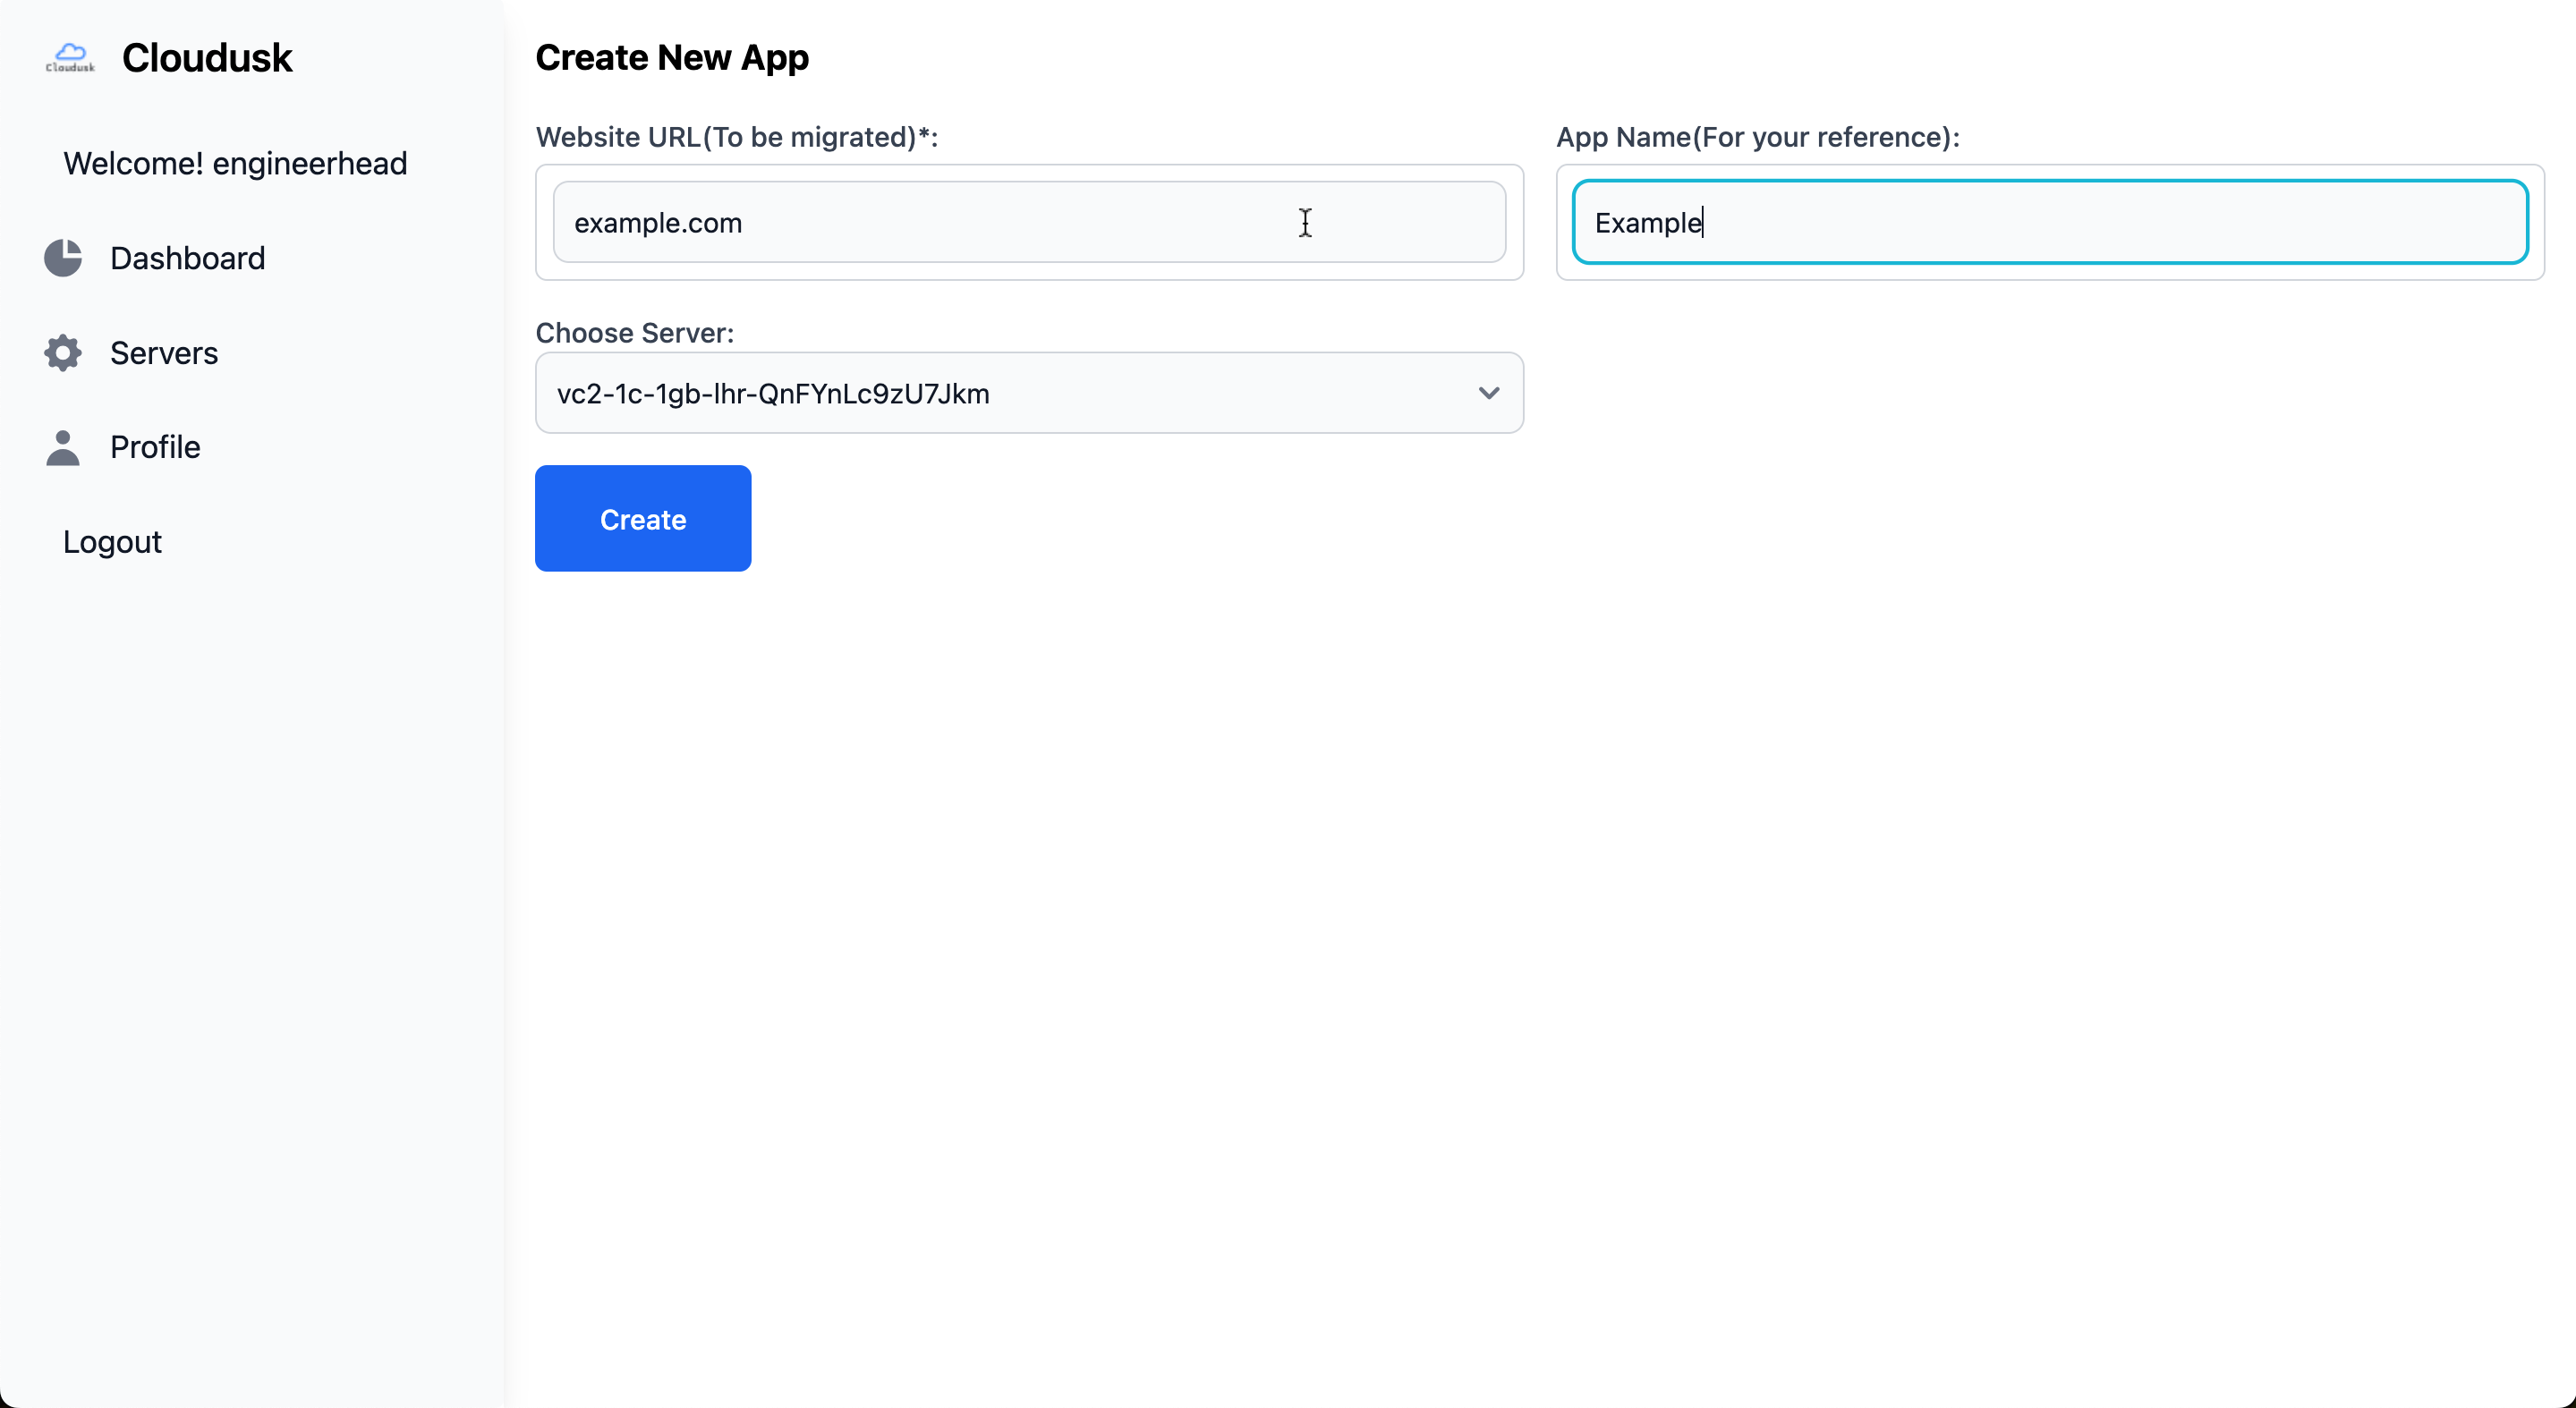This screenshot has width=2576, height=1408.
Task: Click the Create New App heading
Action: tap(672, 58)
